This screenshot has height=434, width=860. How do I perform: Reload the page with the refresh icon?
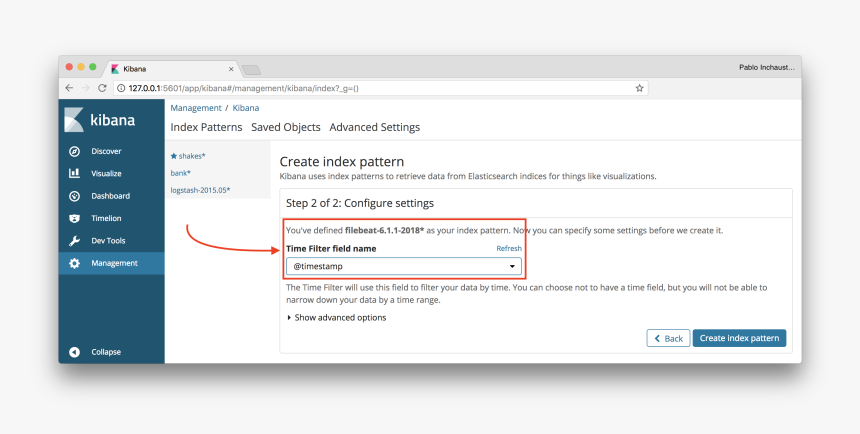pyautogui.click(x=102, y=88)
